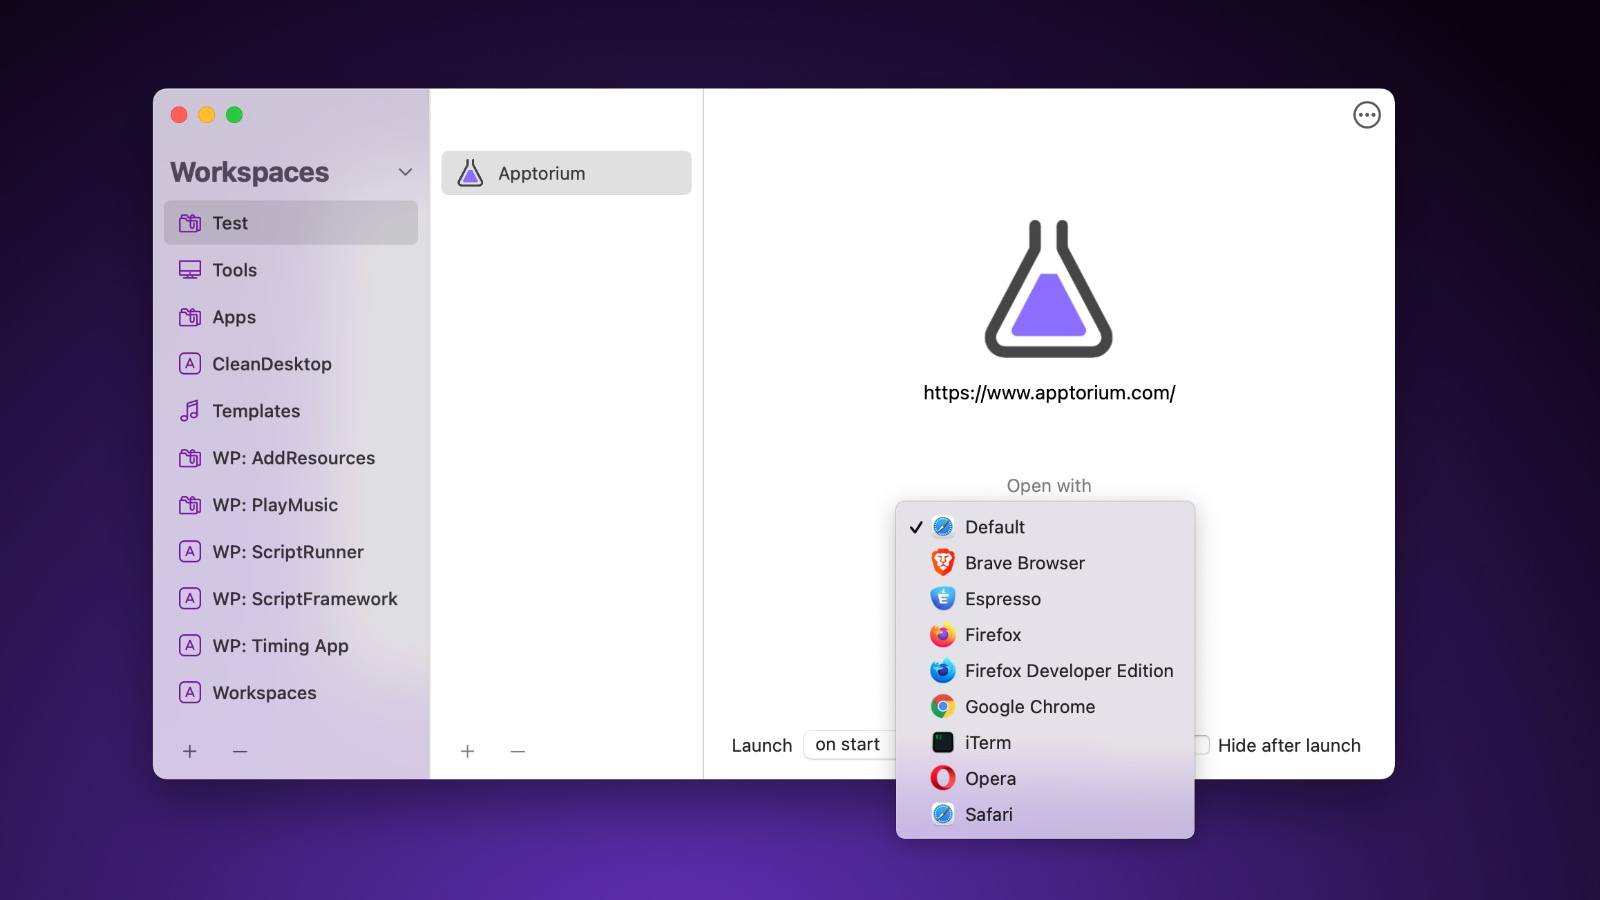This screenshot has width=1600, height=900.
Task: Select the WP: PlayMusic workspace
Action: point(291,505)
